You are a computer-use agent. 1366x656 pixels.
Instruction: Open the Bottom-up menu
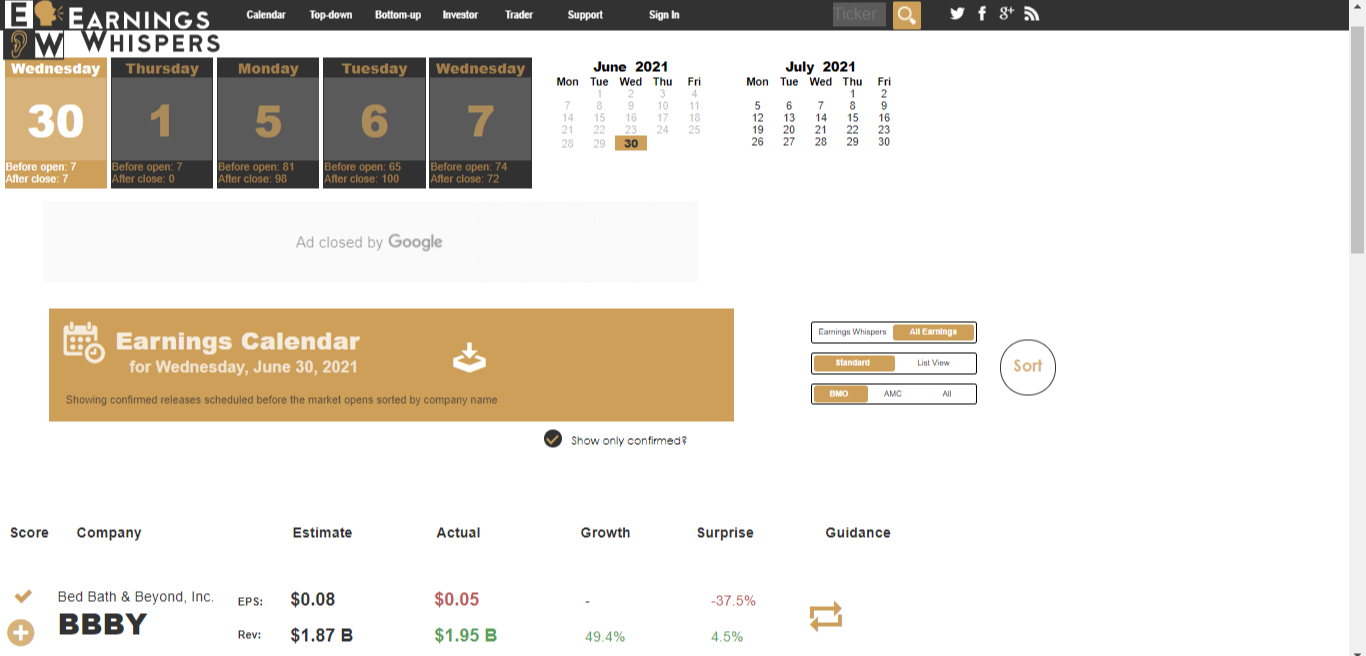398,15
